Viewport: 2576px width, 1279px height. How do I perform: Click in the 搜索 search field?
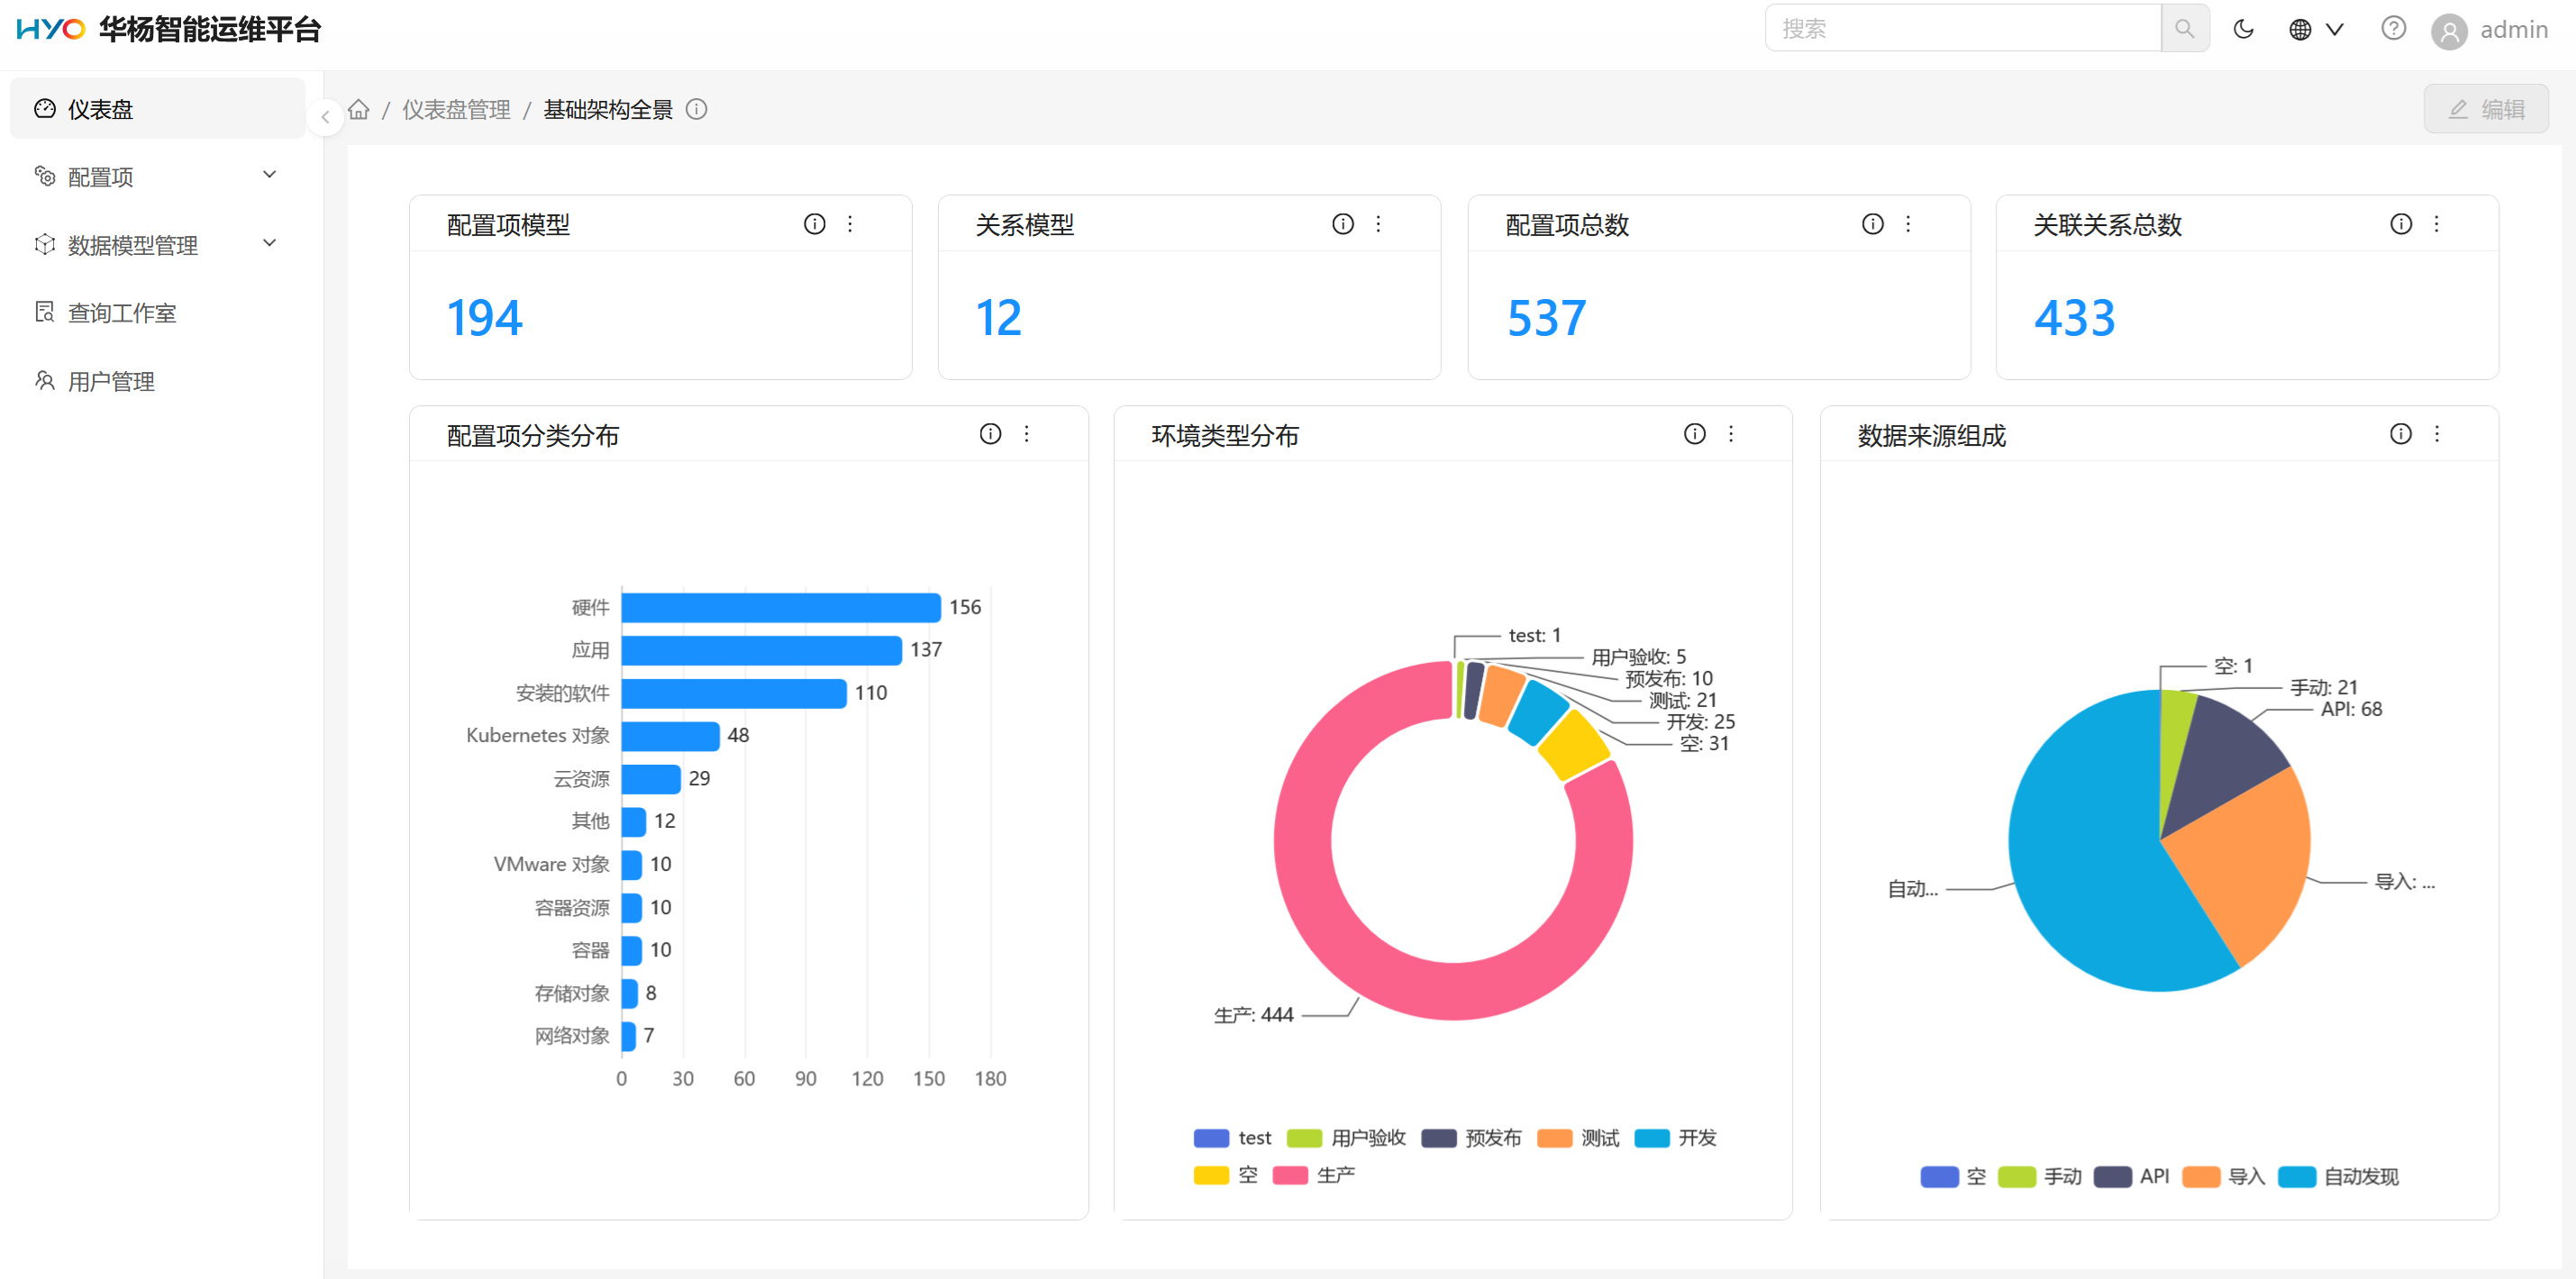tap(1962, 28)
